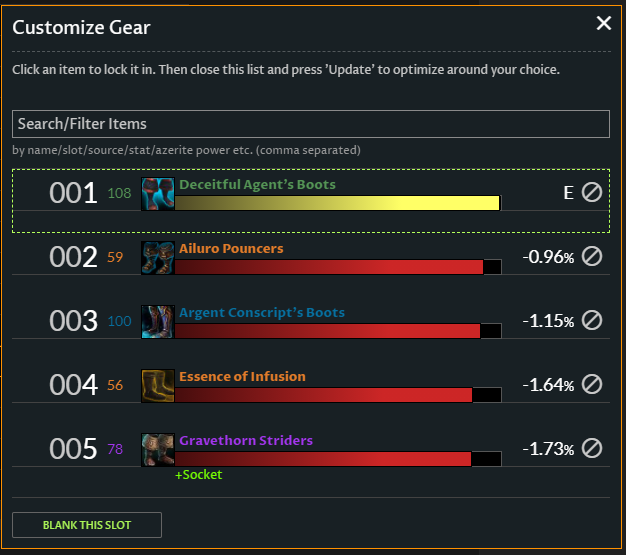Click the Argent Conscript's Boots icon
Viewport: 626px width, 555px height.
click(x=158, y=322)
